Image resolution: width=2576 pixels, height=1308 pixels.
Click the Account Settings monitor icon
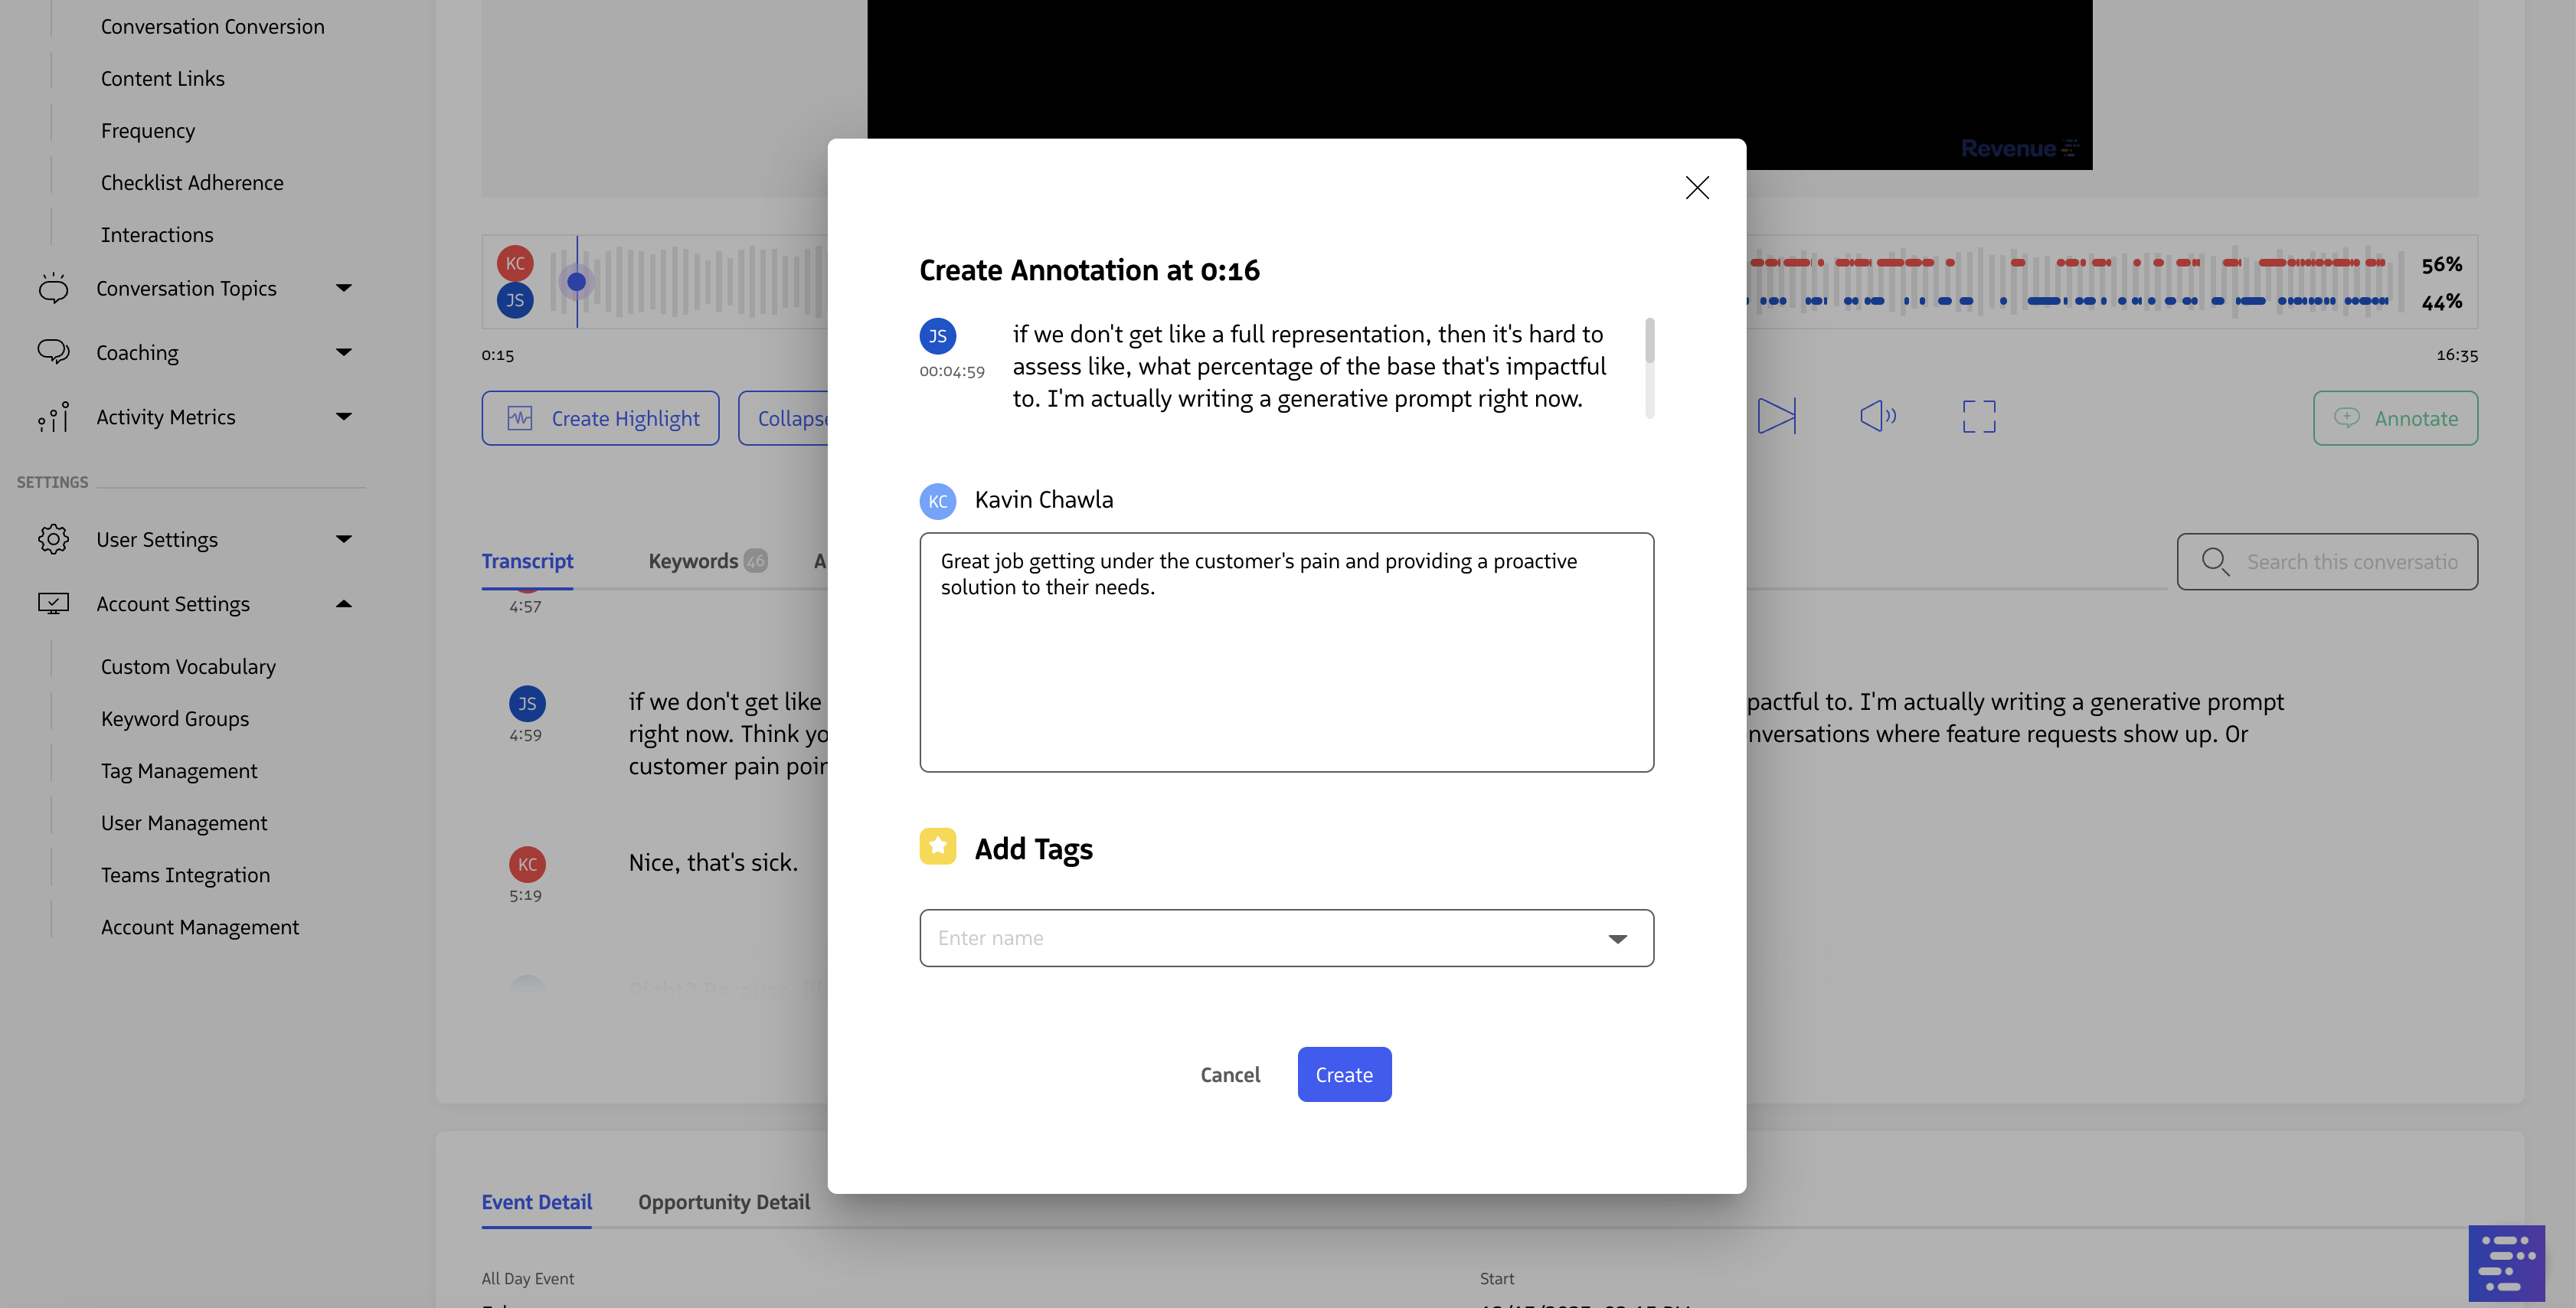click(53, 603)
